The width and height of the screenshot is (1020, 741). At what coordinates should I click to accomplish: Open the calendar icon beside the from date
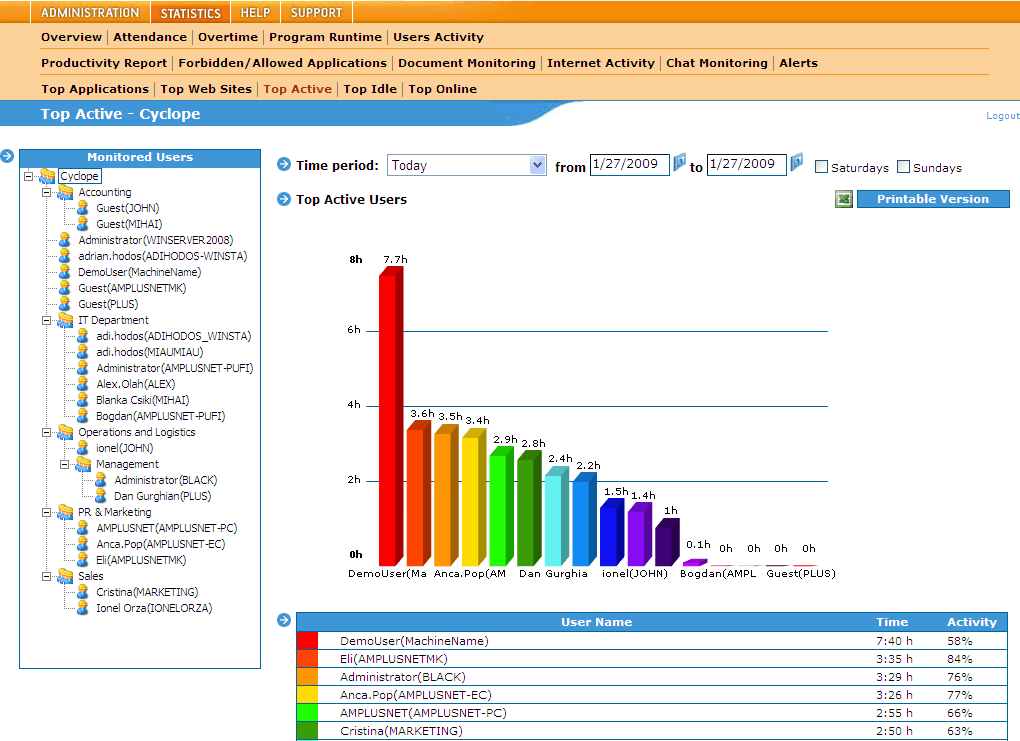pyautogui.click(x=680, y=163)
